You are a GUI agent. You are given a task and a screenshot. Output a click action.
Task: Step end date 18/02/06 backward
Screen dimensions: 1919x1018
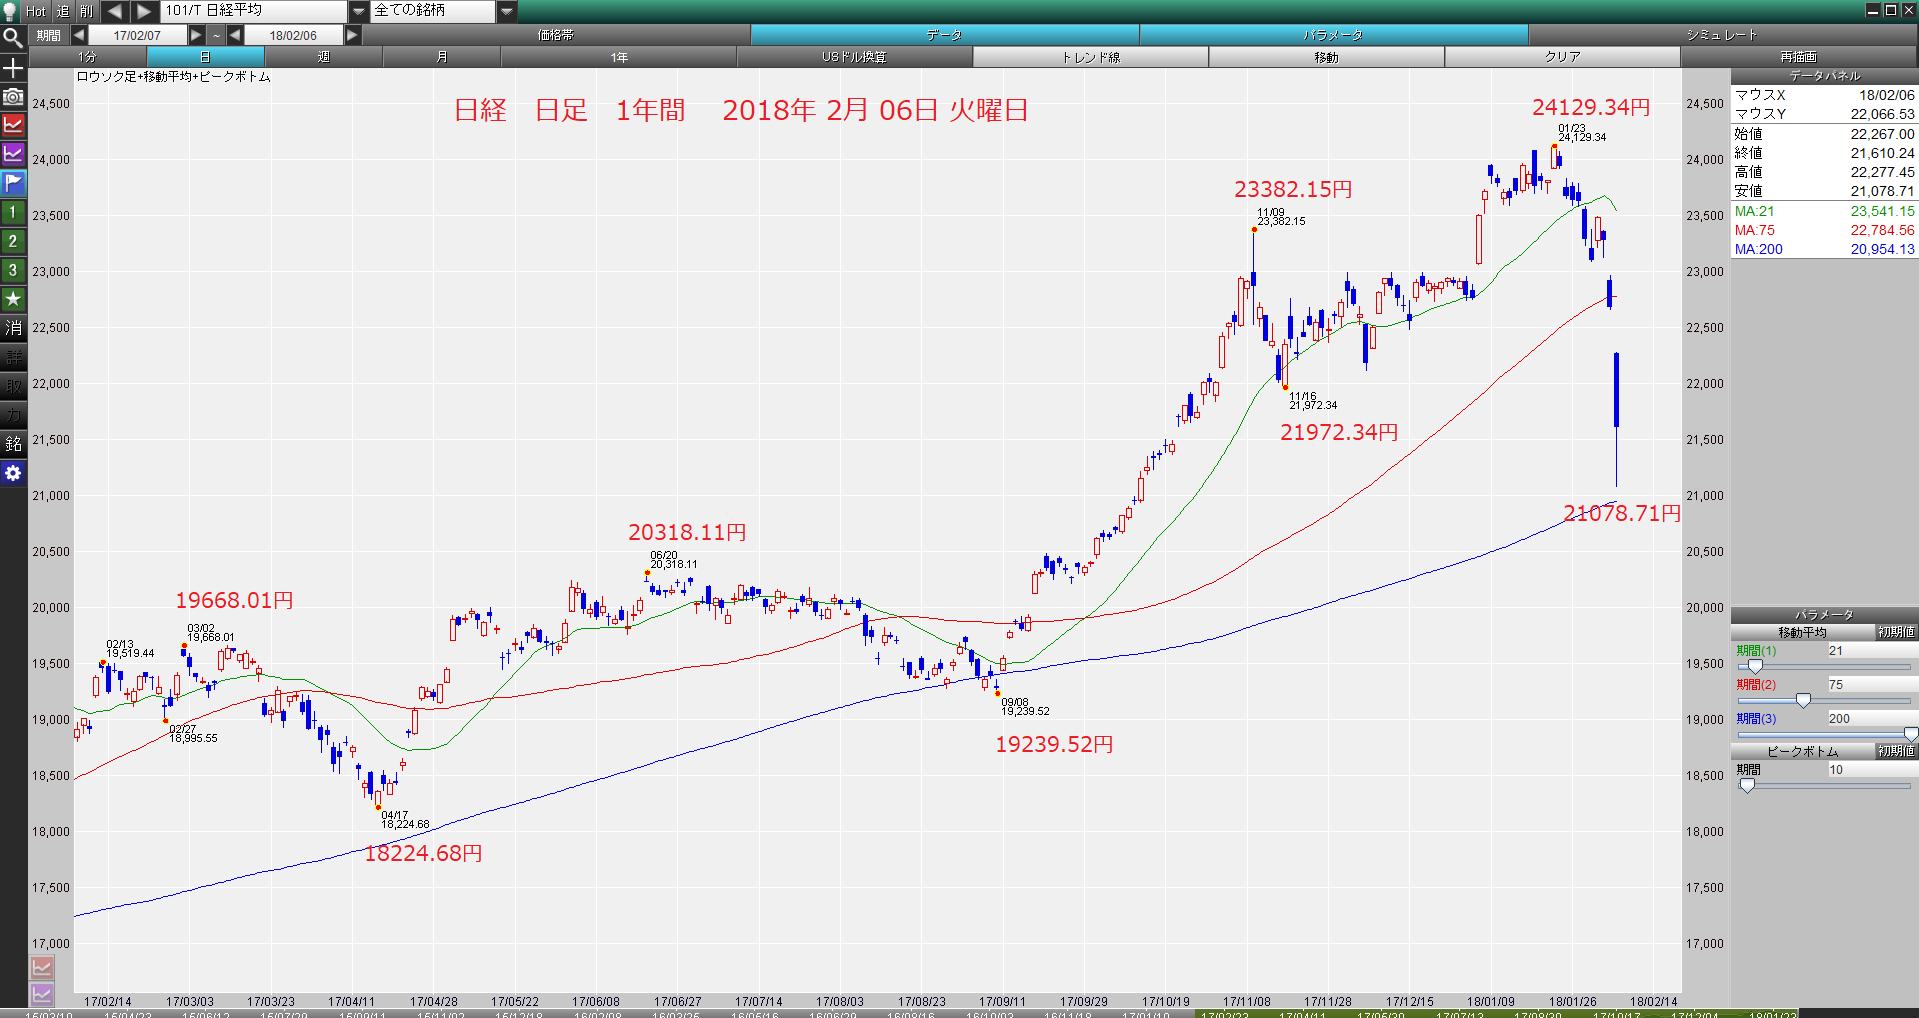click(235, 35)
